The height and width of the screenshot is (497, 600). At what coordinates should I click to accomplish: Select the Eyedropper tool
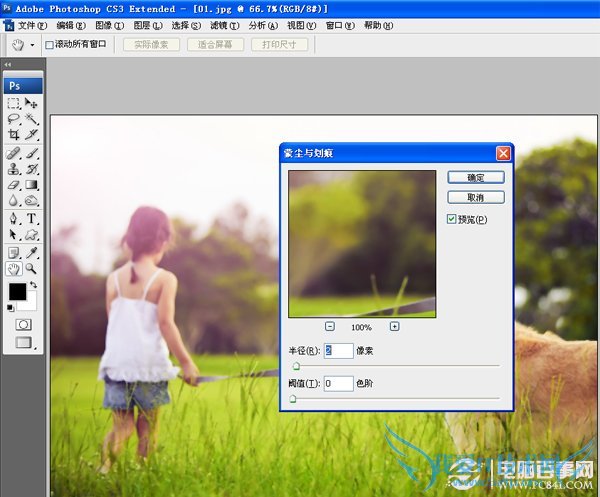tap(31, 253)
